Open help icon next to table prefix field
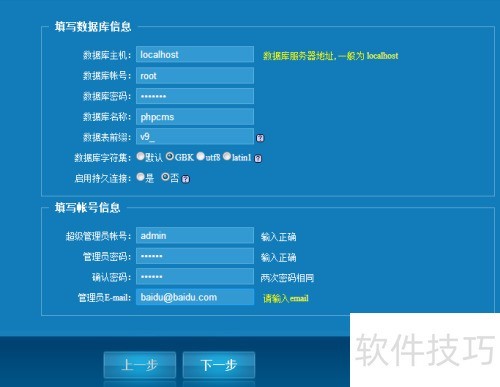Image resolution: width=500 pixels, height=387 pixels. 260,138
